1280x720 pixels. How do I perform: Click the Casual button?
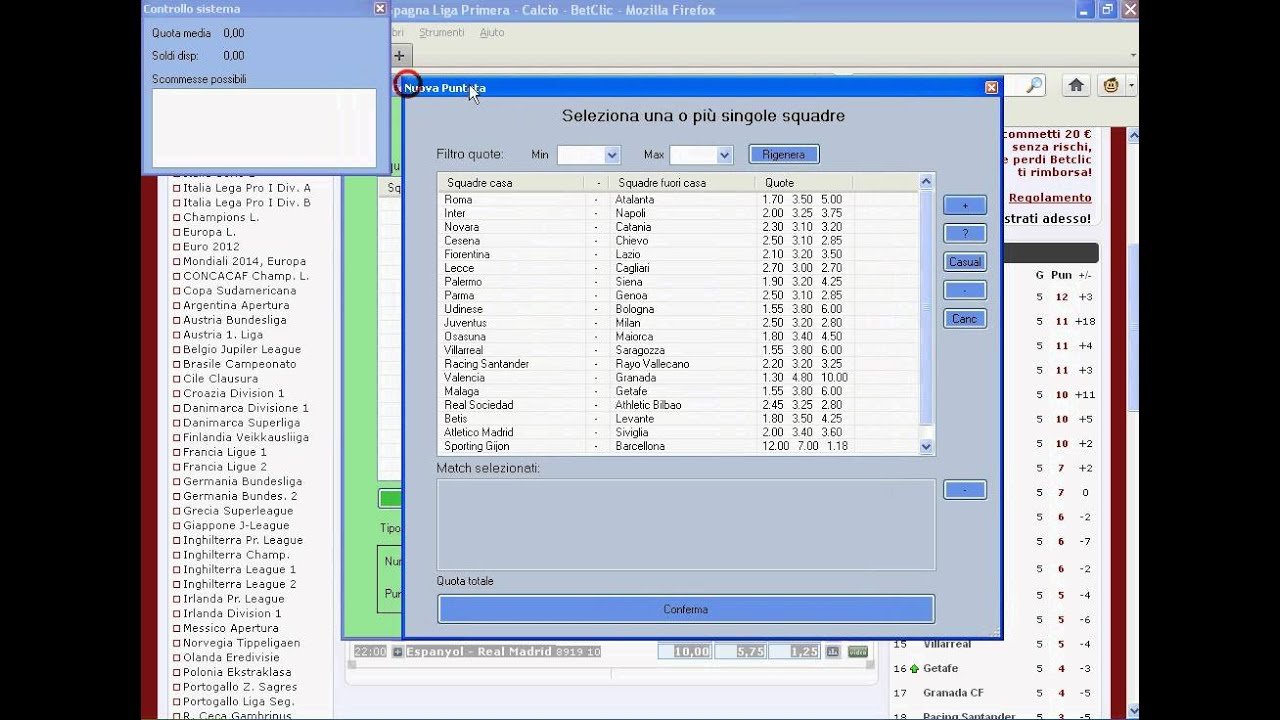(965, 262)
